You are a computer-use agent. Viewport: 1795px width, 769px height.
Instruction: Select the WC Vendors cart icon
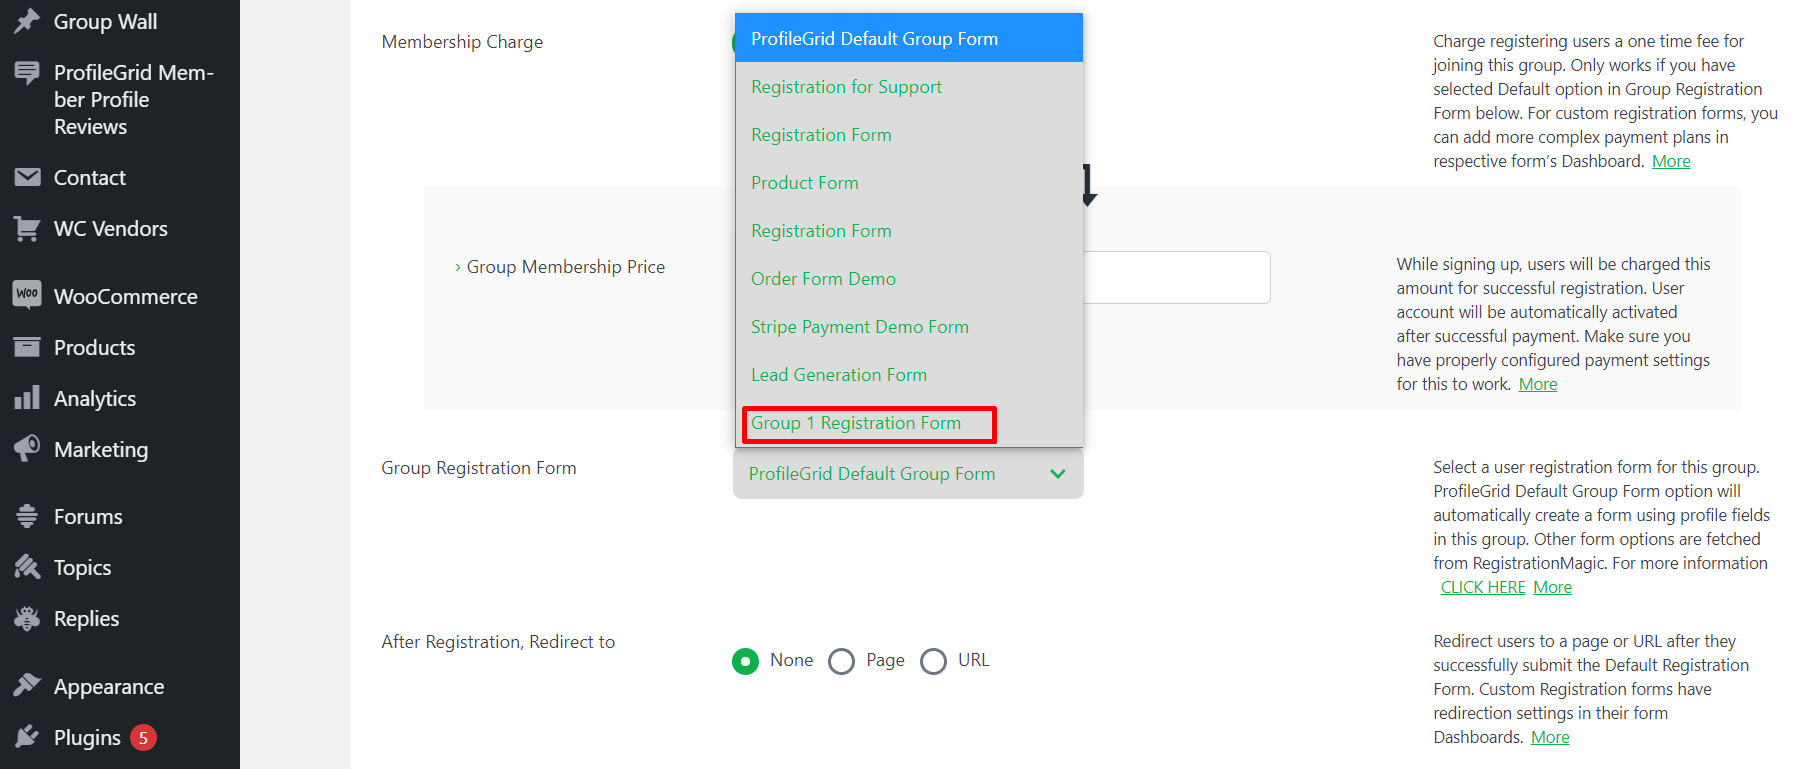(28, 228)
